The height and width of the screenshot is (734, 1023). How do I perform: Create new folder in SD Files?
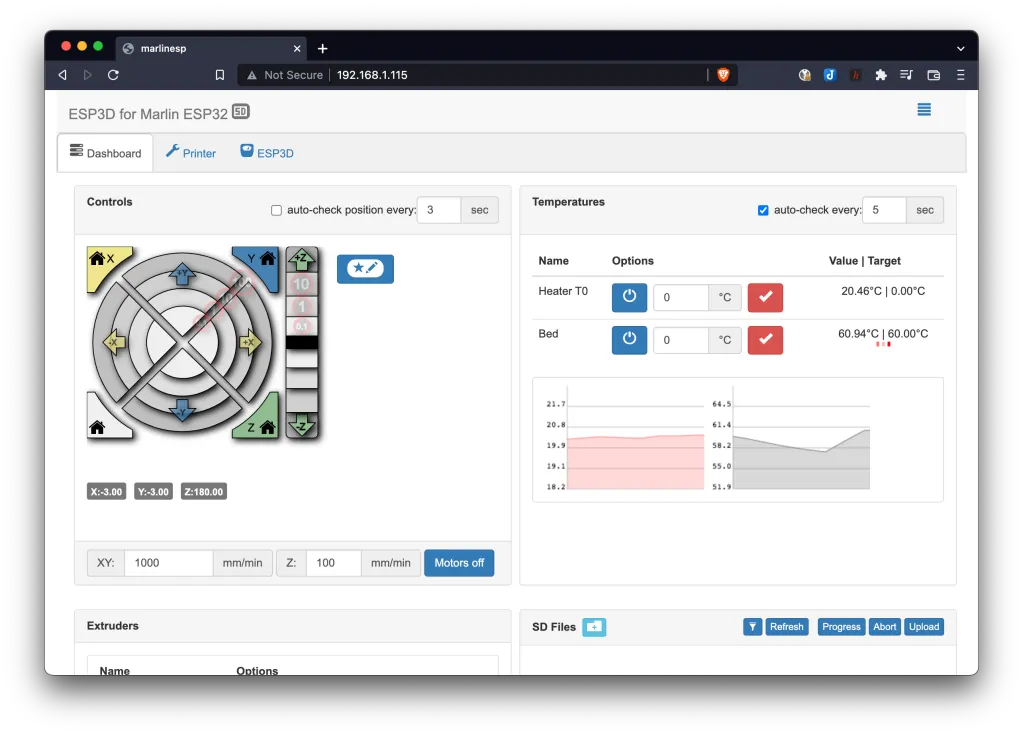click(594, 627)
